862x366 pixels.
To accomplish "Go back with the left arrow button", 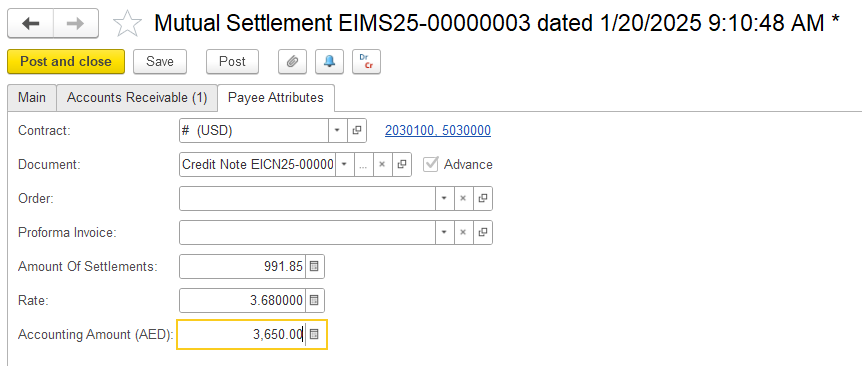I will point(30,23).
